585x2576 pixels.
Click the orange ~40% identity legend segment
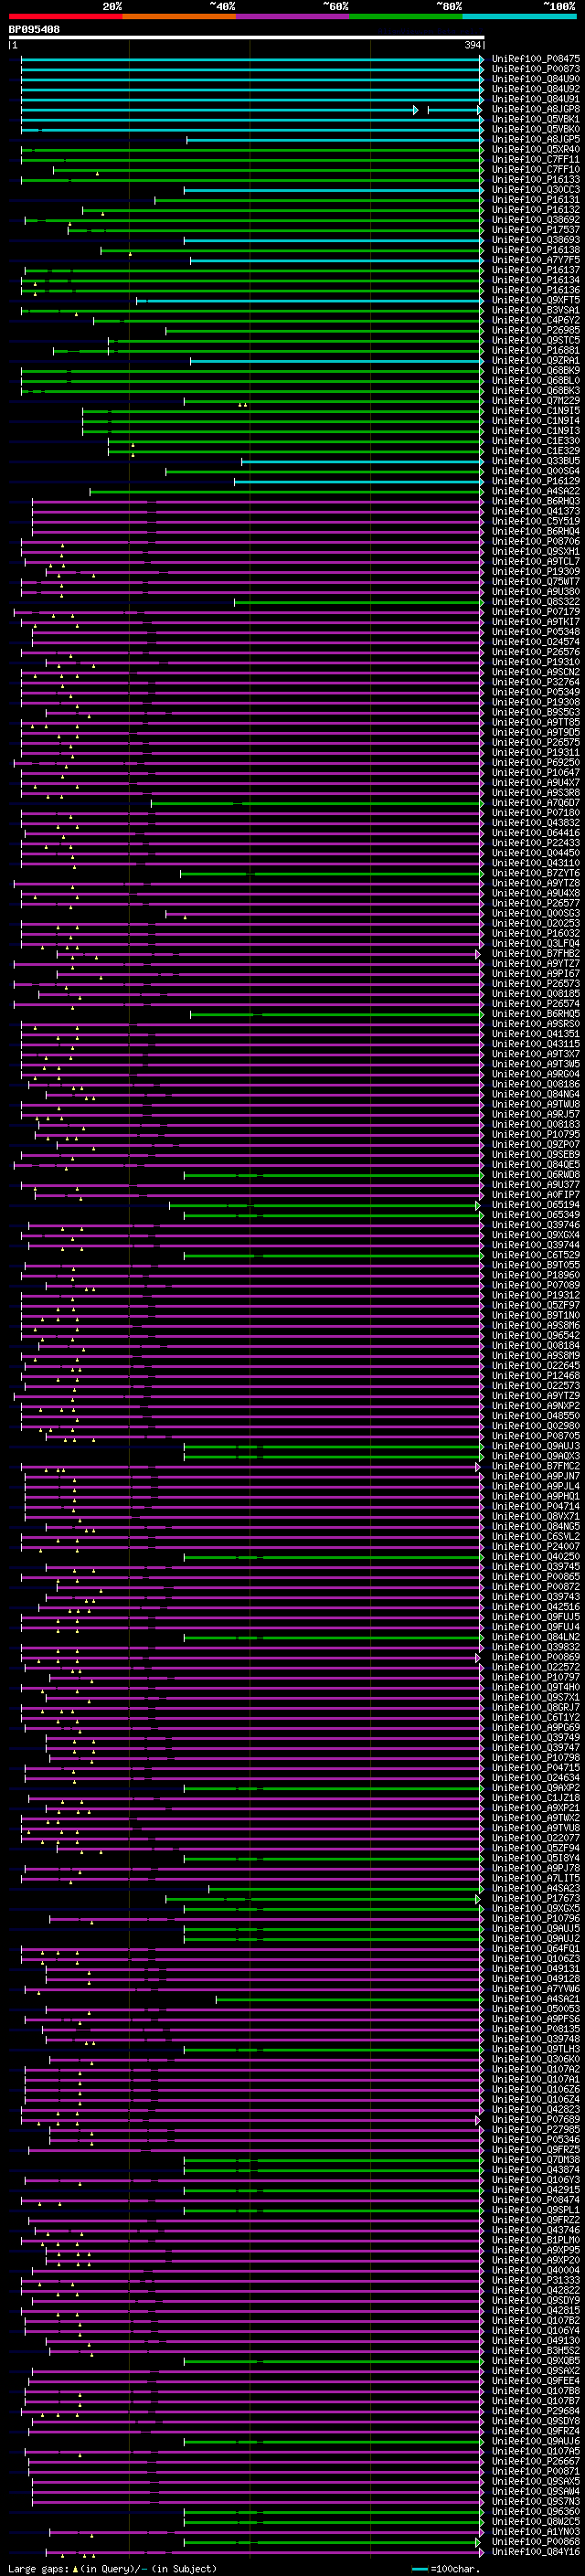pyautogui.click(x=180, y=16)
